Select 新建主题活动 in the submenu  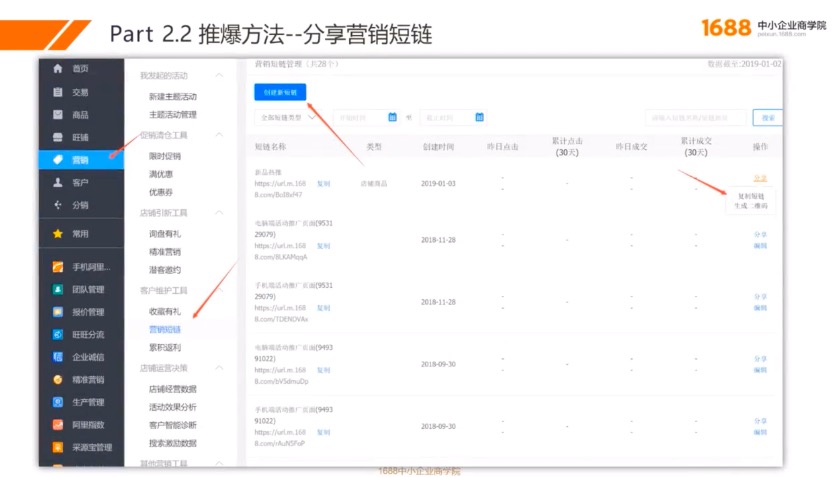pos(173,97)
